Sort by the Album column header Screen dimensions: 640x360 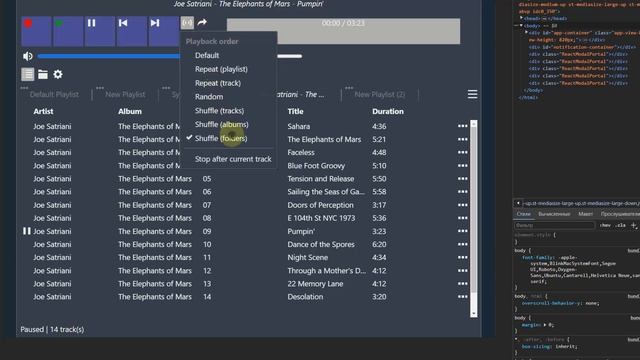point(130,111)
